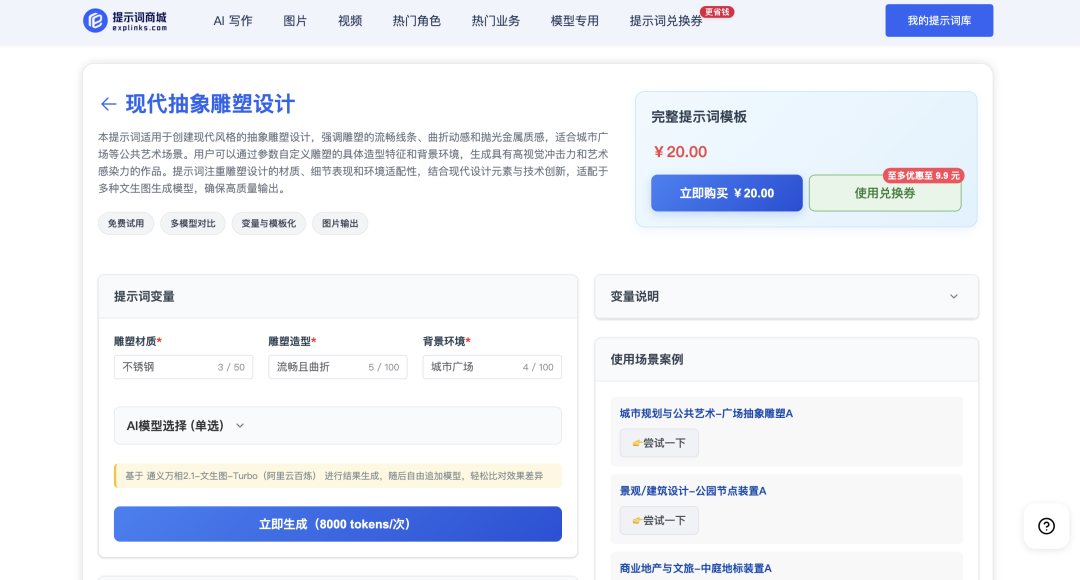Open the 图片 menu
The width and height of the screenshot is (1080, 580).
pos(295,21)
